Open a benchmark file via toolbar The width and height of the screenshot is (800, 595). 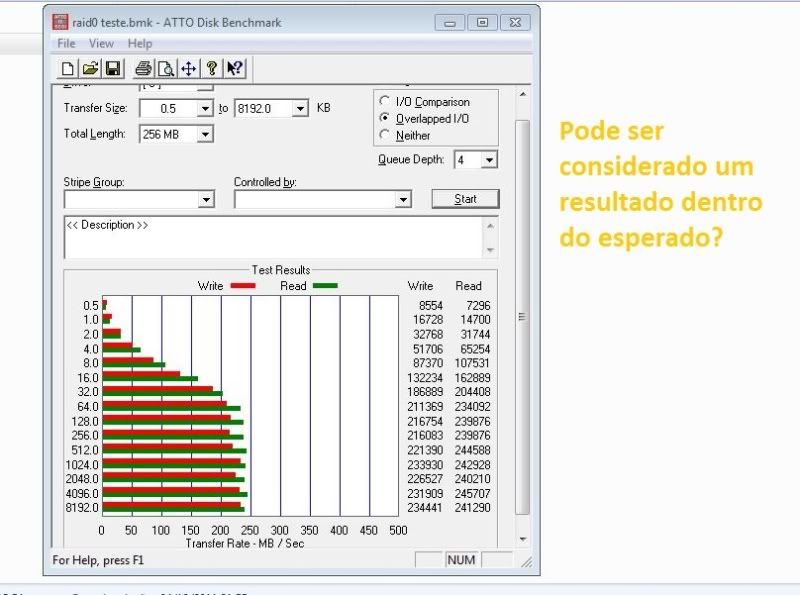[x=90, y=69]
